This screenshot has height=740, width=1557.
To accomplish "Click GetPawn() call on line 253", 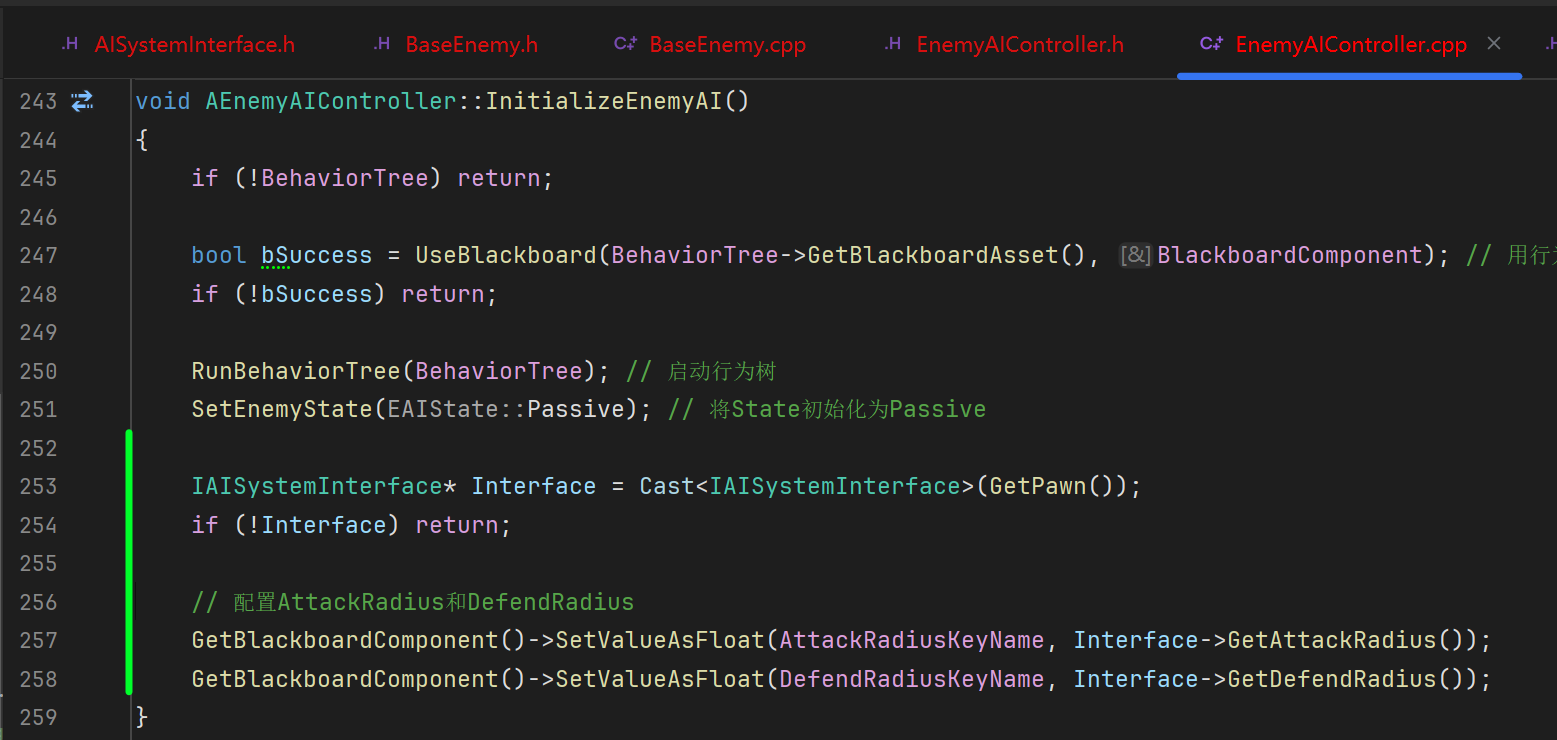I will 1051,487.
